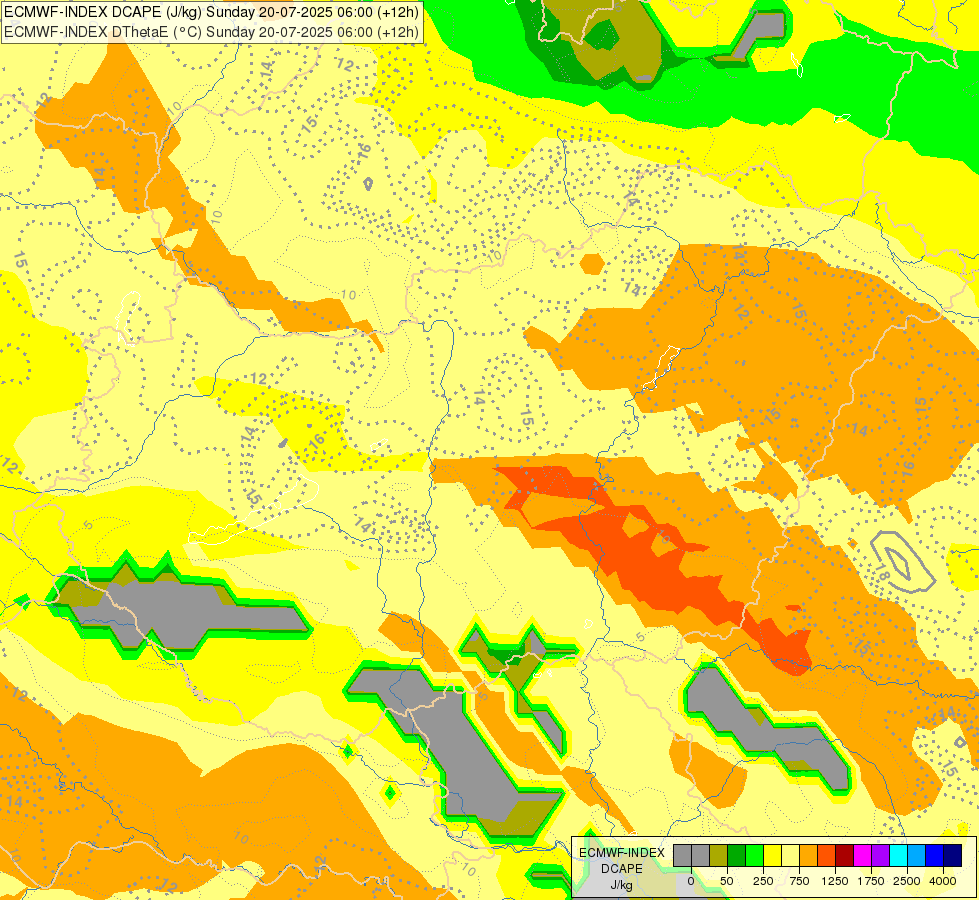The image size is (979, 900).
Task: Select the bright yellow legend swatch
Action: point(772,856)
